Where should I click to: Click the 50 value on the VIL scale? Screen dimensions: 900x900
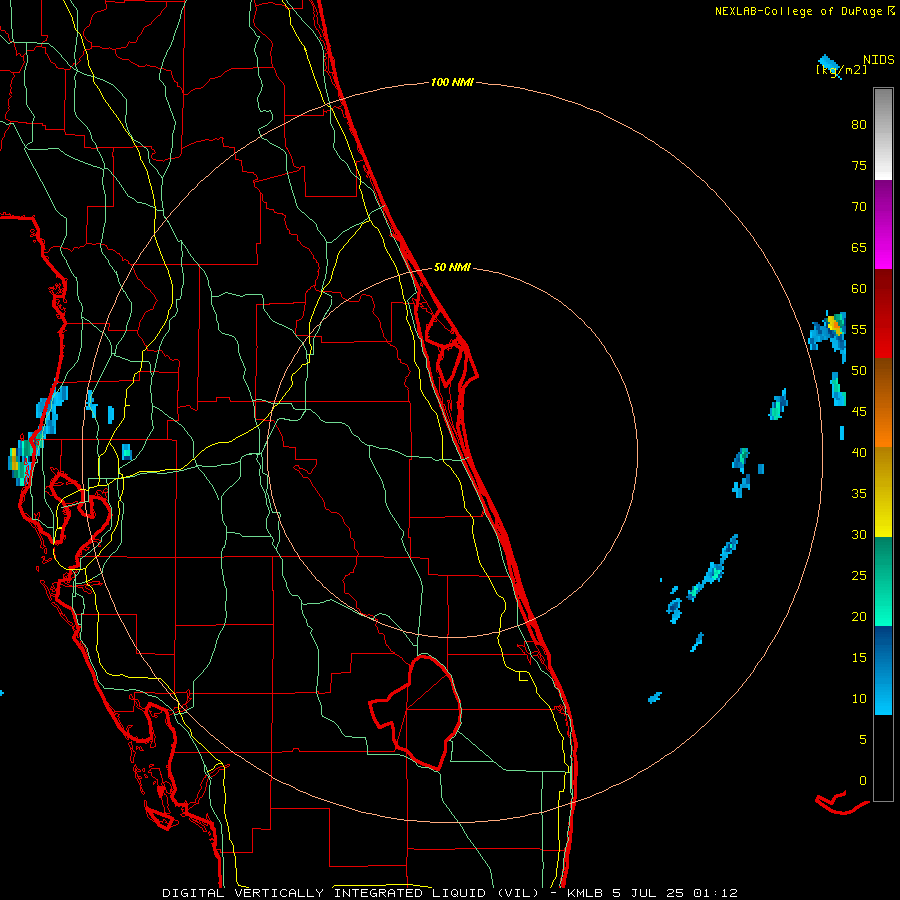(x=859, y=371)
